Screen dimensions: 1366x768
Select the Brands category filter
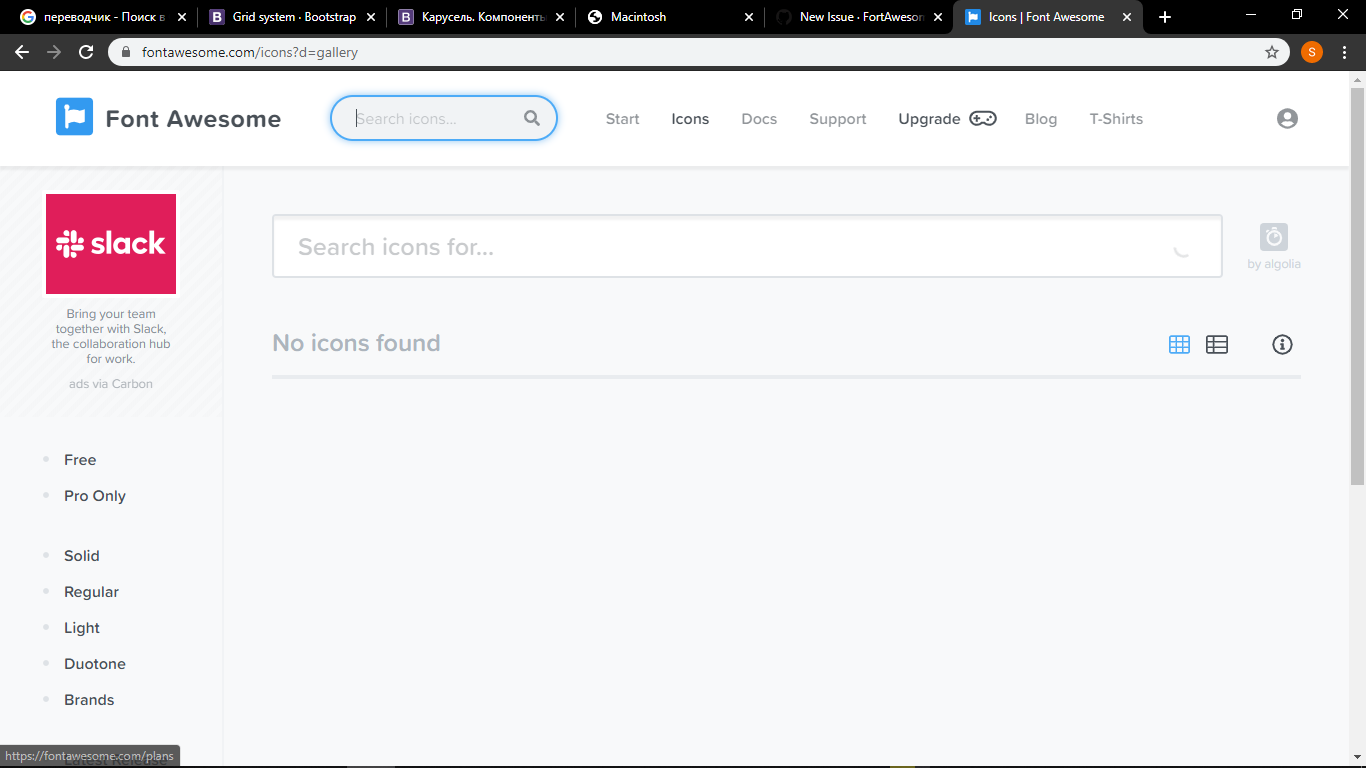88,699
